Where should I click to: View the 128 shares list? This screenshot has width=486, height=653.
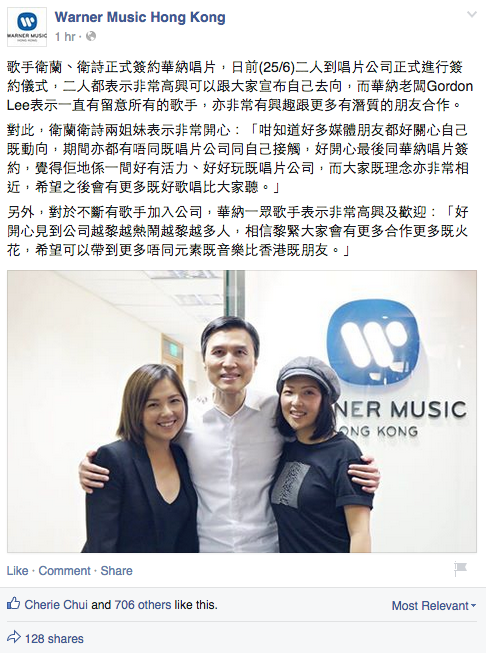pos(54,638)
